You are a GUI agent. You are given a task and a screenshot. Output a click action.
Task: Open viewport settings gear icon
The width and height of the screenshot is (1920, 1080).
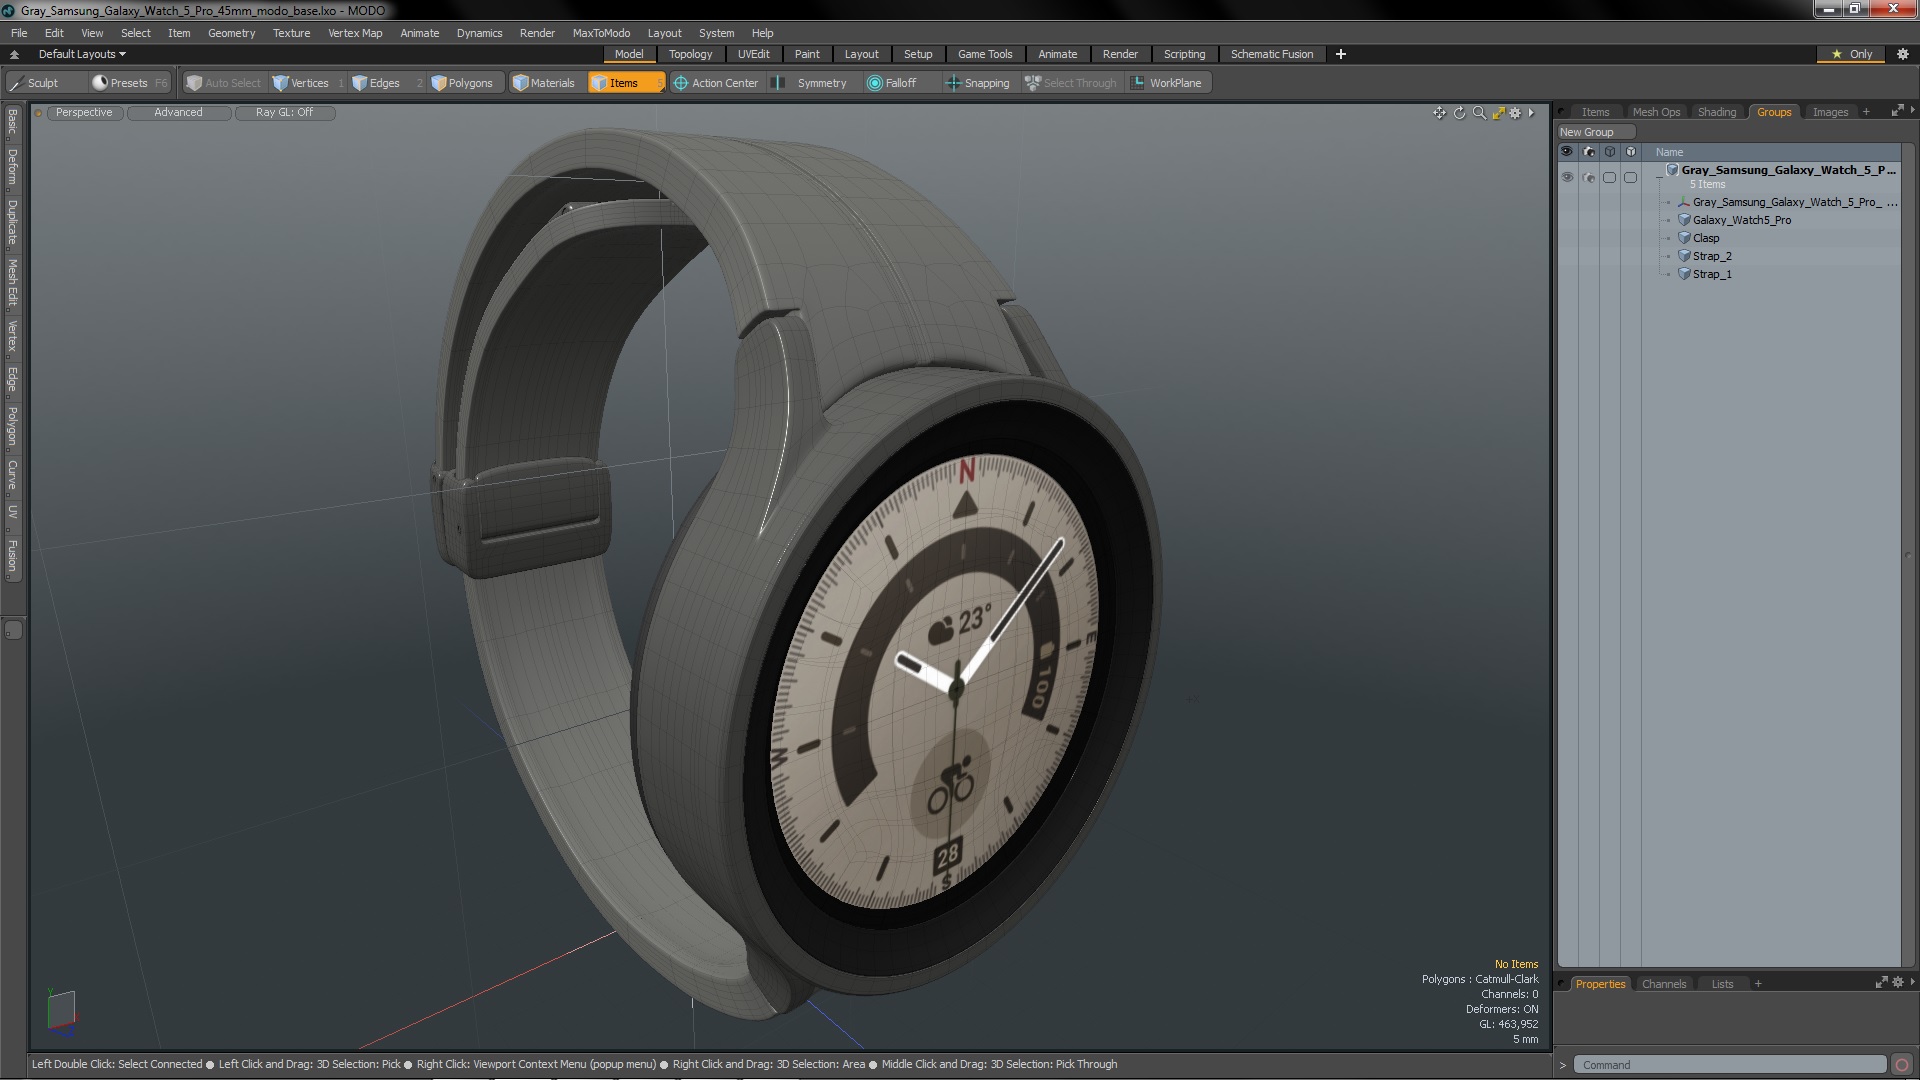click(x=1515, y=113)
